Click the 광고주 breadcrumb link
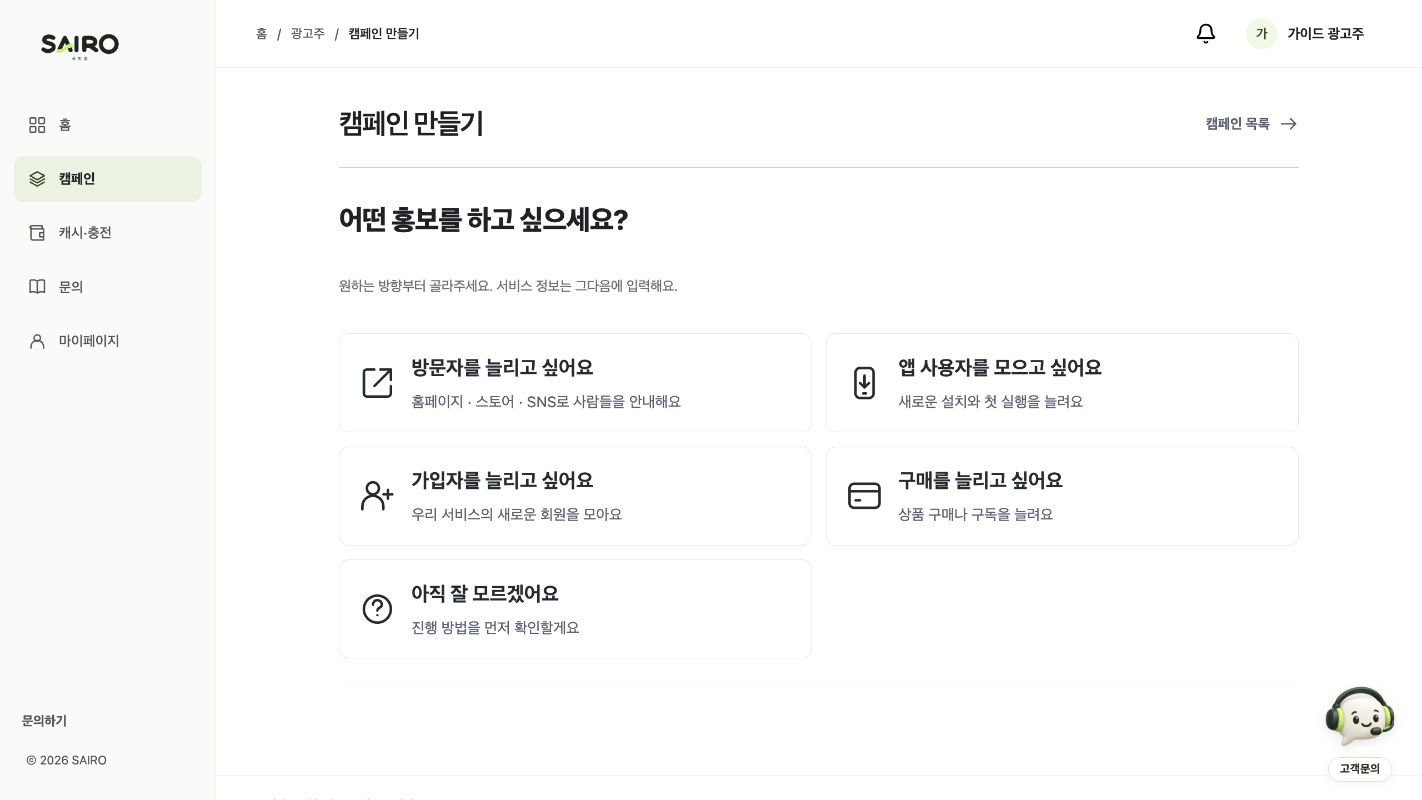This screenshot has height=800, width=1422. 308,34
